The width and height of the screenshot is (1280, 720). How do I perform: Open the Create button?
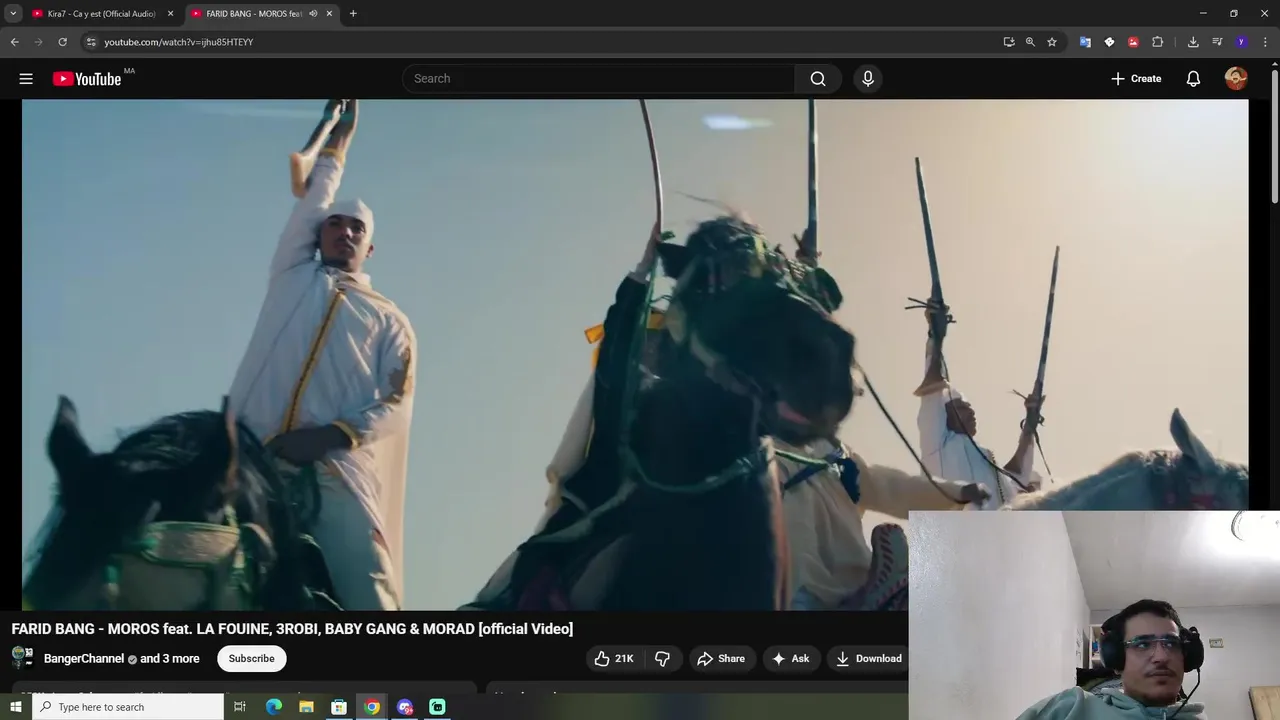pyautogui.click(x=1136, y=79)
